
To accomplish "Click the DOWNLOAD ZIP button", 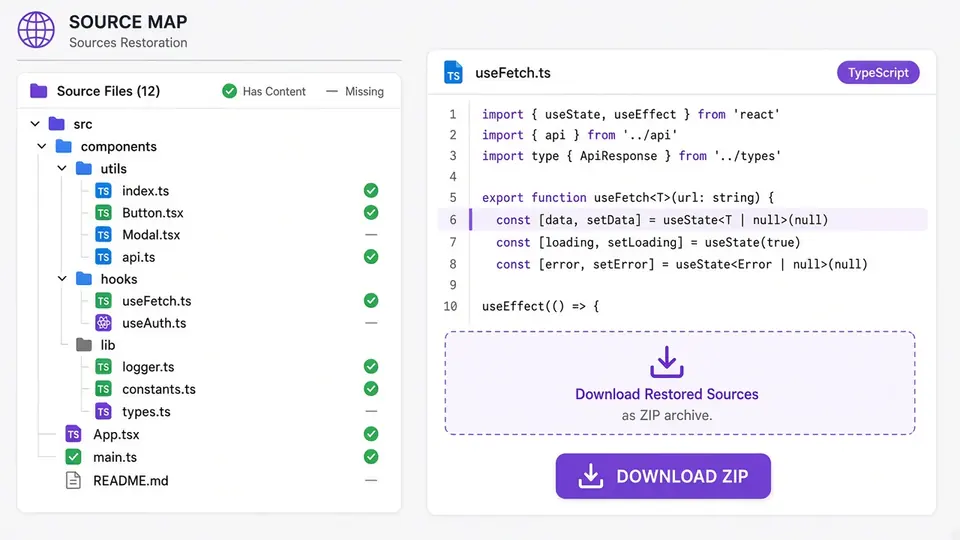I will [x=663, y=476].
